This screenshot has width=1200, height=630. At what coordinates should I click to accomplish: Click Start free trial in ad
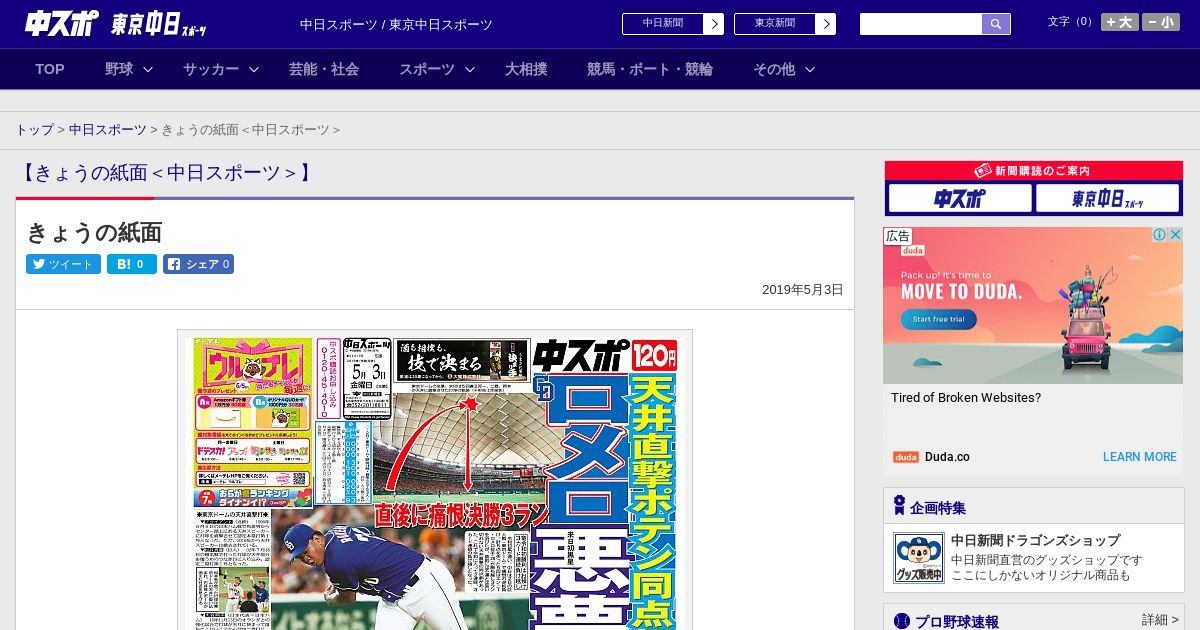(x=938, y=320)
